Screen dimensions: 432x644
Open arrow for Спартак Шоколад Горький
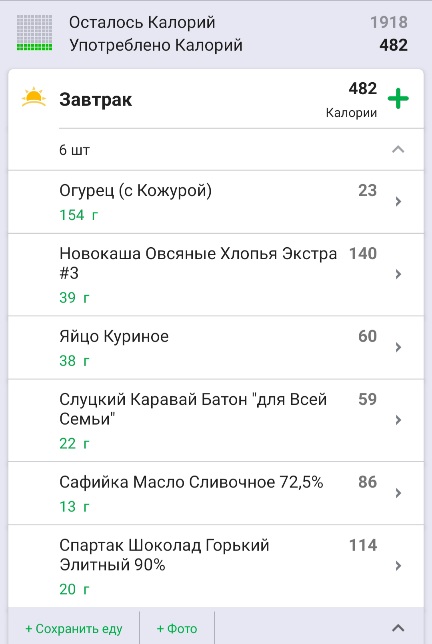click(398, 566)
